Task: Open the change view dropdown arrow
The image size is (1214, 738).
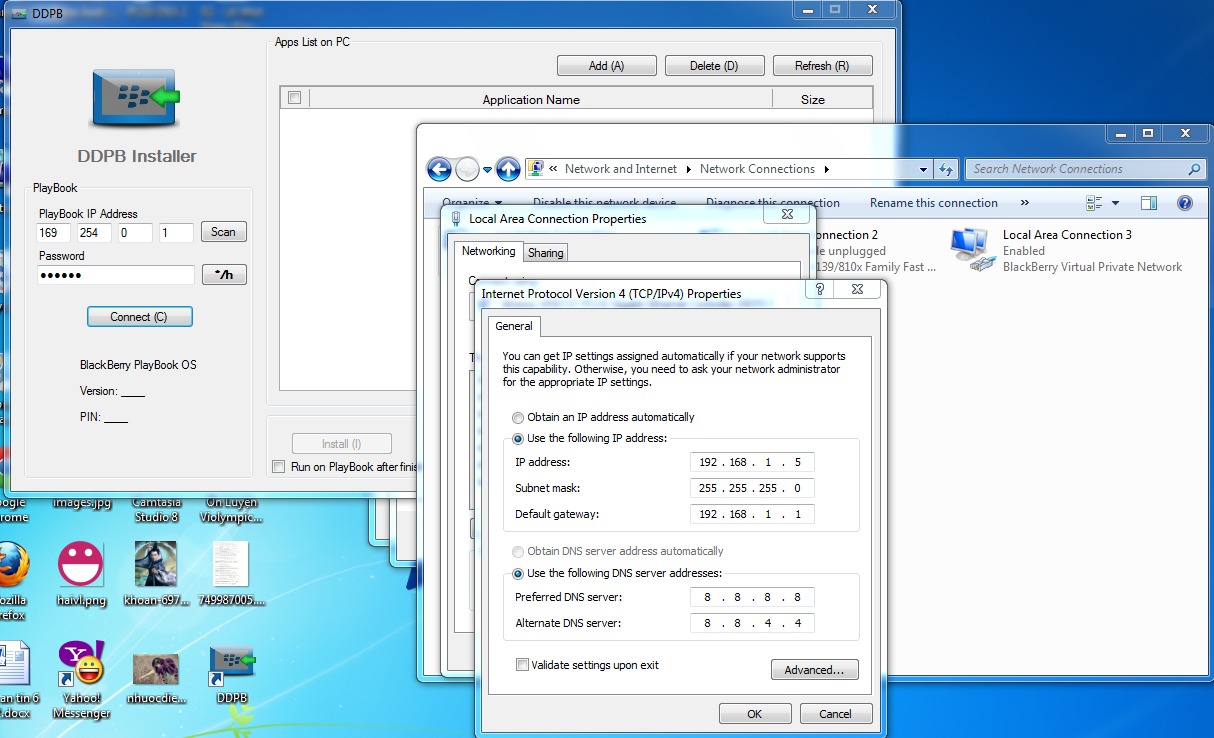Action: [x=1116, y=203]
